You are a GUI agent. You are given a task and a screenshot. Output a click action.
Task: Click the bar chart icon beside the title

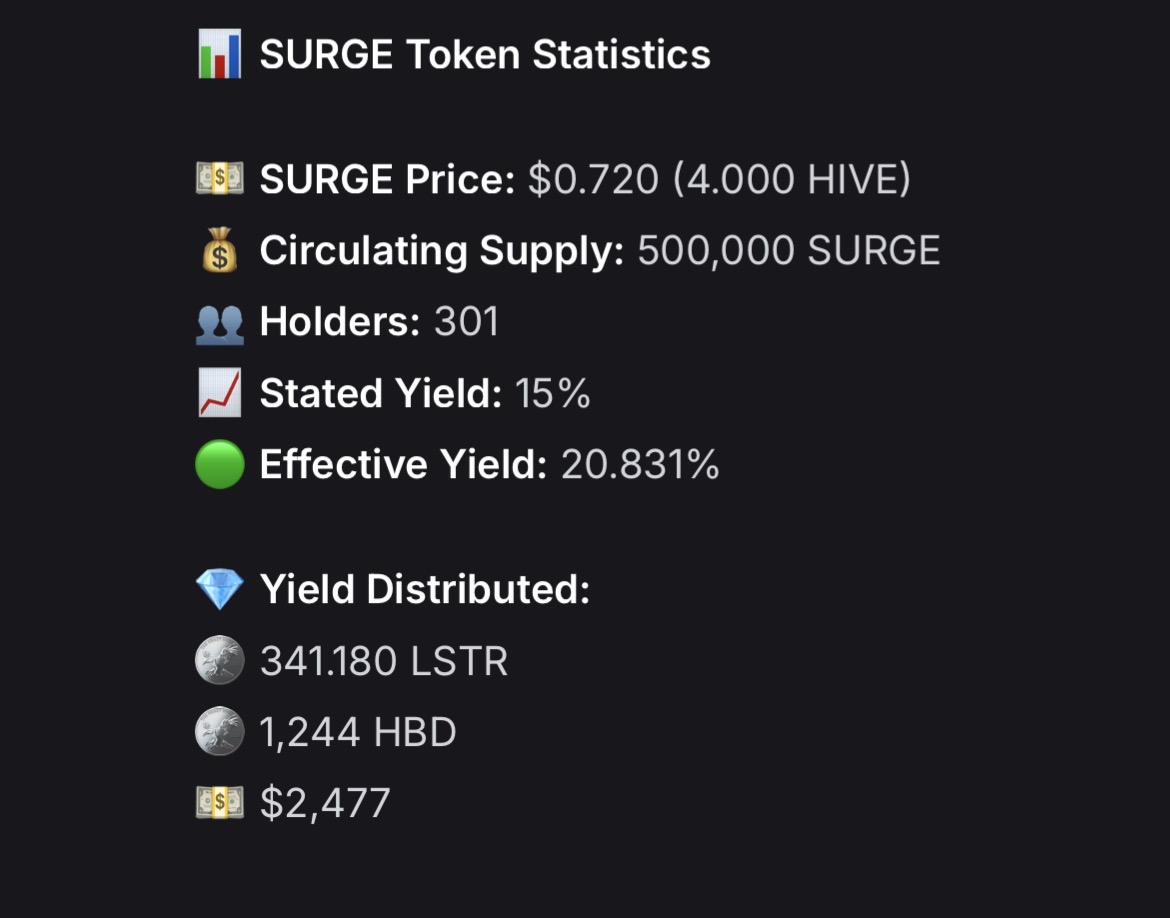[219, 54]
